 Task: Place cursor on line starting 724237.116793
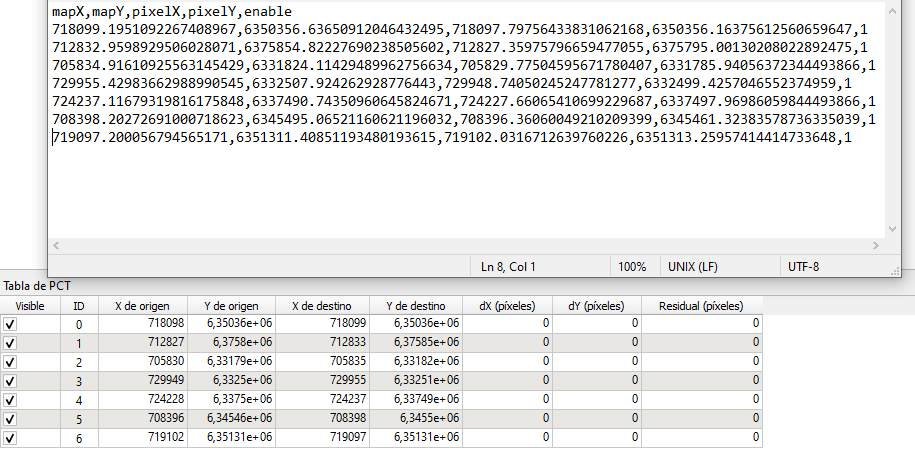(464, 102)
